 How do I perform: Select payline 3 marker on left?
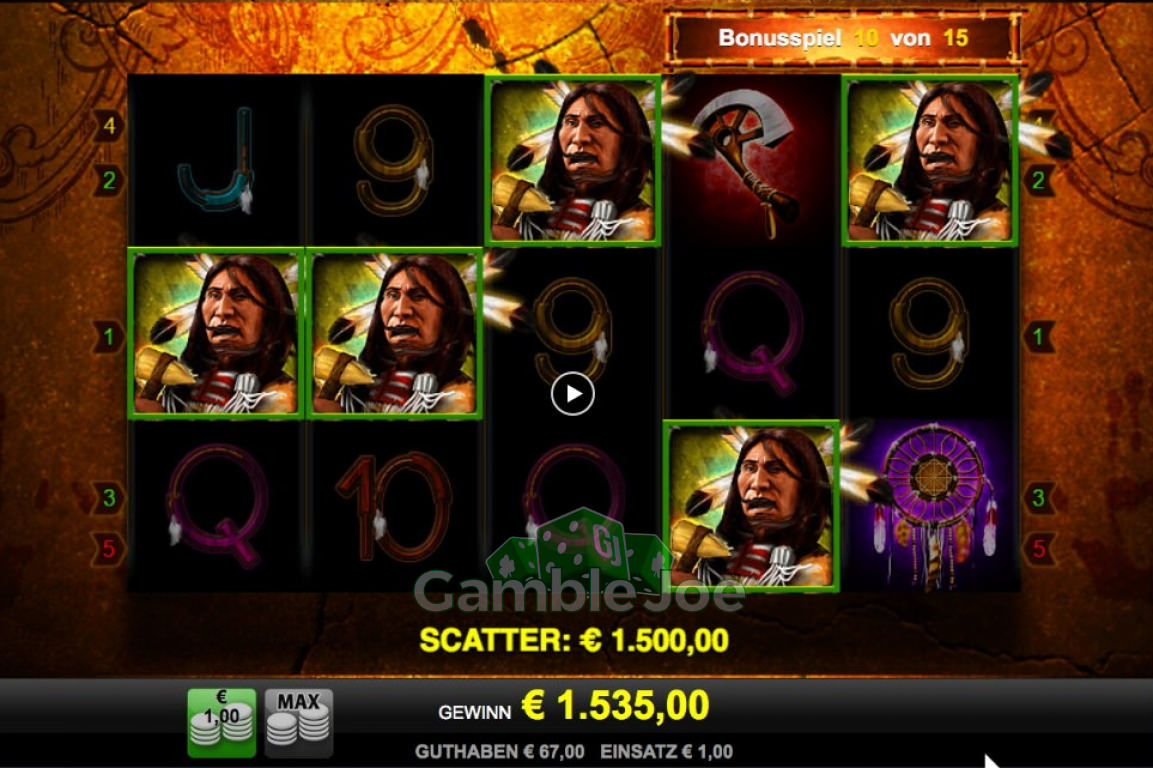pos(109,497)
